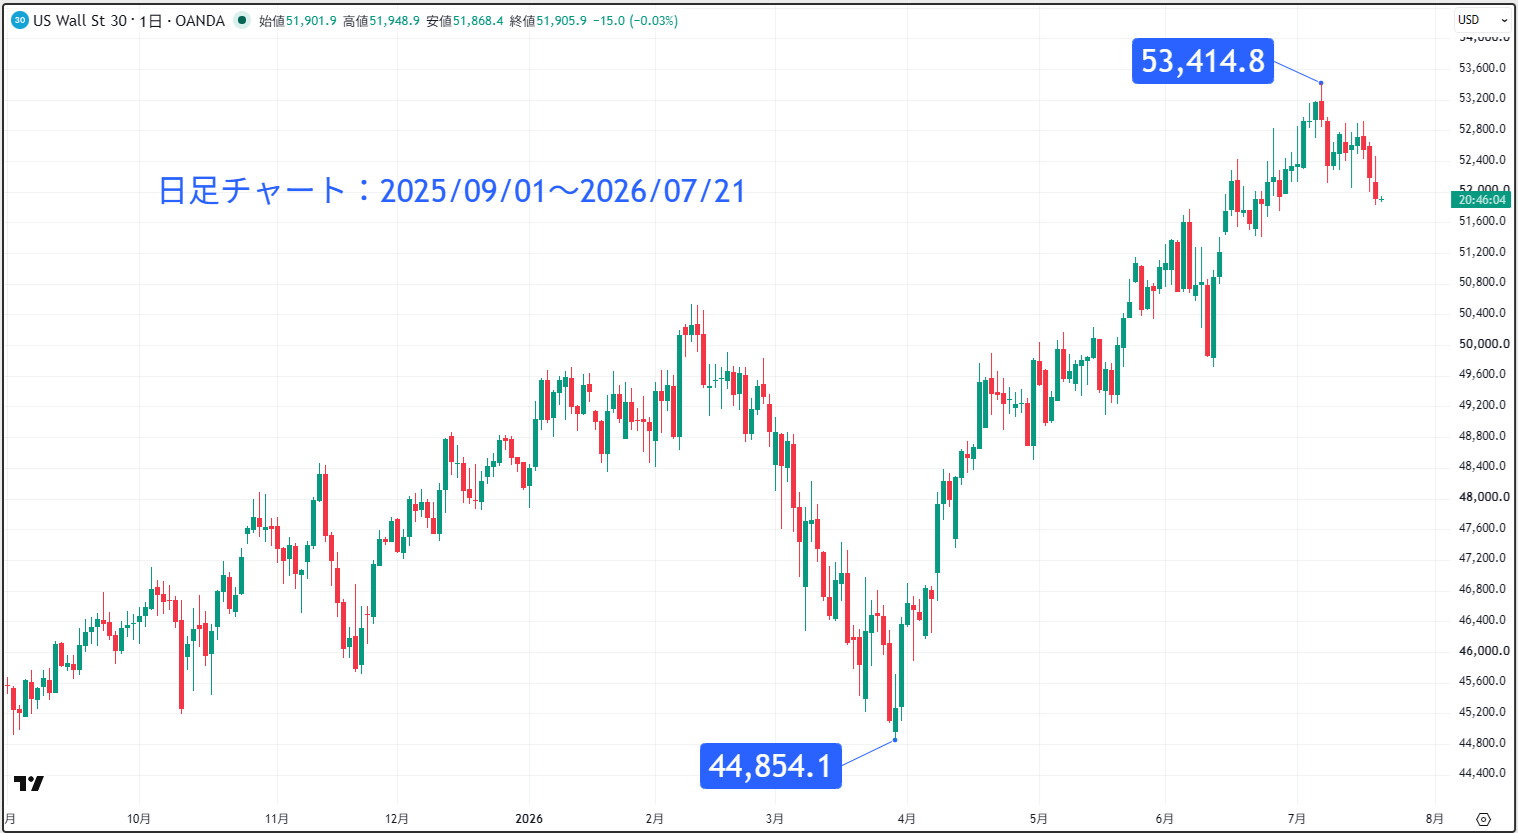Click the countdown price label 20:46:04
This screenshot has width=1518, height=833.
pyautogui.click(x=1481, y=200)
